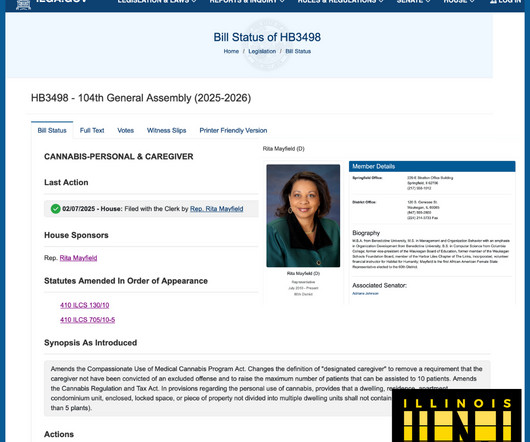Open the Votes tab
Screen dimensions: 530x442
pyautogui.click(x=125, y=130)
